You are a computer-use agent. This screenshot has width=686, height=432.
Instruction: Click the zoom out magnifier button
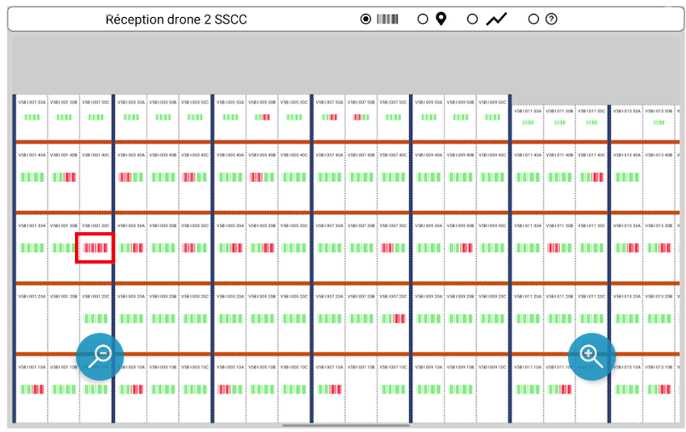click(x=100, y=355)
